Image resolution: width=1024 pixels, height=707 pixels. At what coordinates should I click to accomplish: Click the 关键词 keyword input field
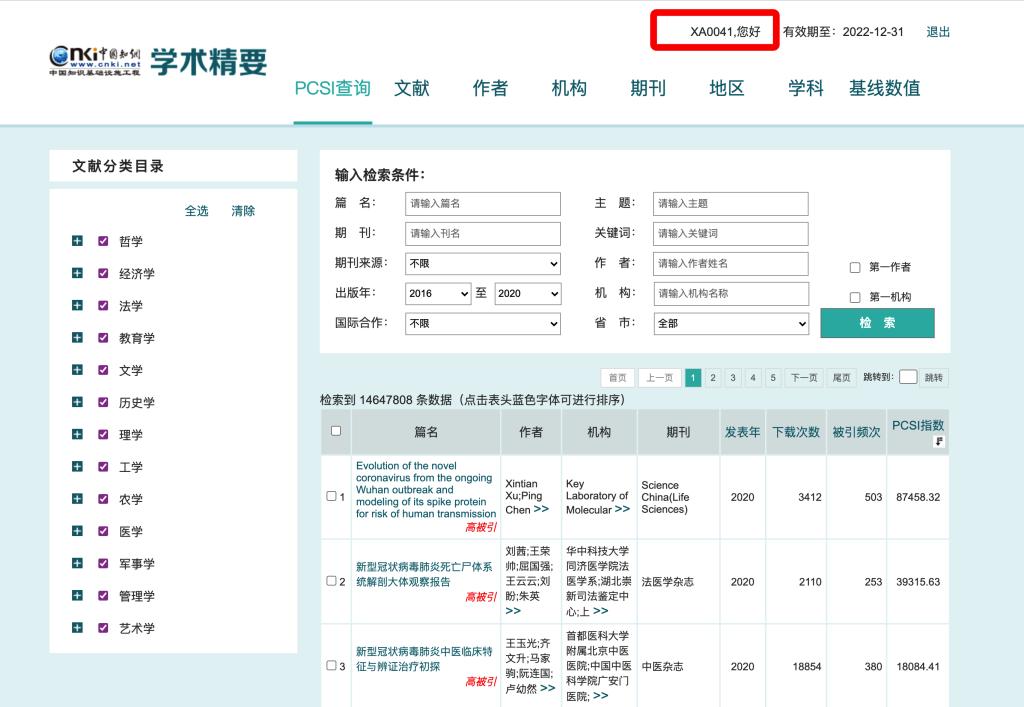[730, 233]
